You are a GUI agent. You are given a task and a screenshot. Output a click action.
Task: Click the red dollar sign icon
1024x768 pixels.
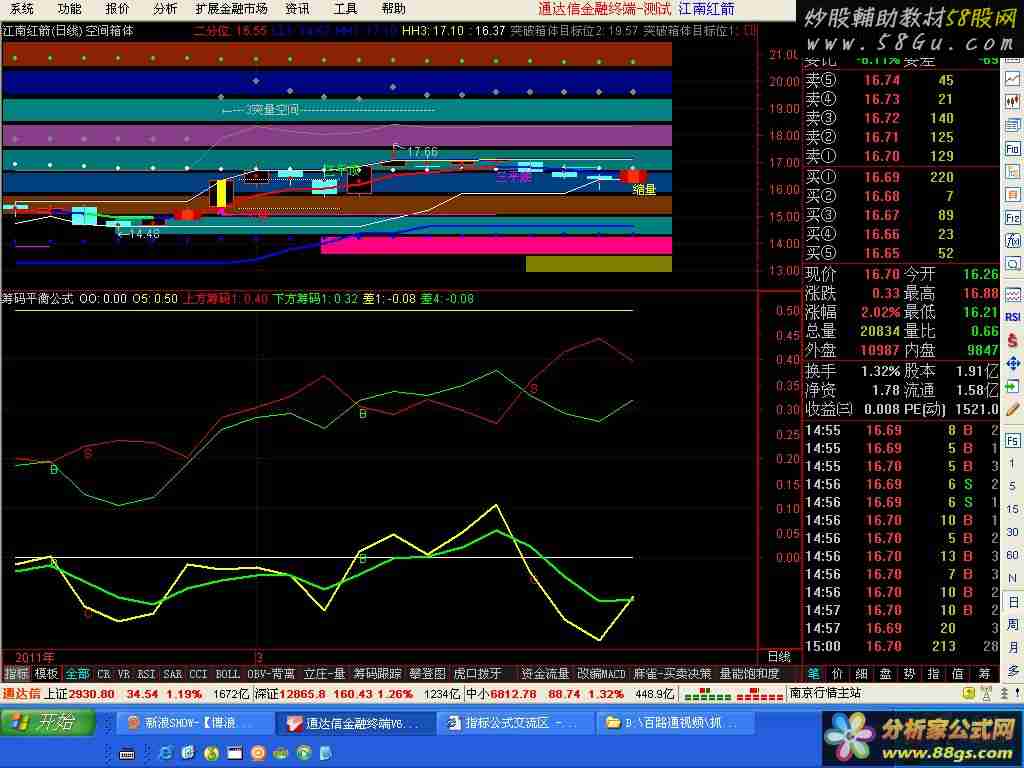pyautogui.click(x=1013, y=340)
